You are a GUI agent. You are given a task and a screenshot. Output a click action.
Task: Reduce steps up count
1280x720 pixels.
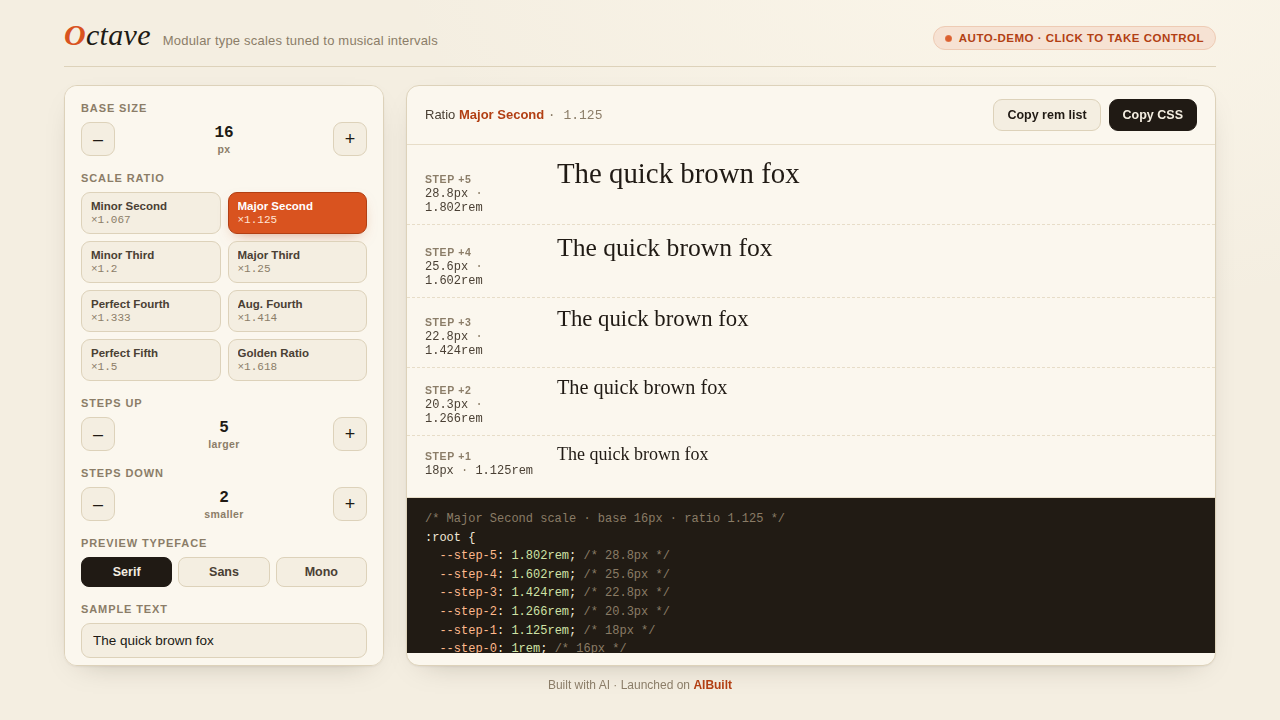[98, 434]
